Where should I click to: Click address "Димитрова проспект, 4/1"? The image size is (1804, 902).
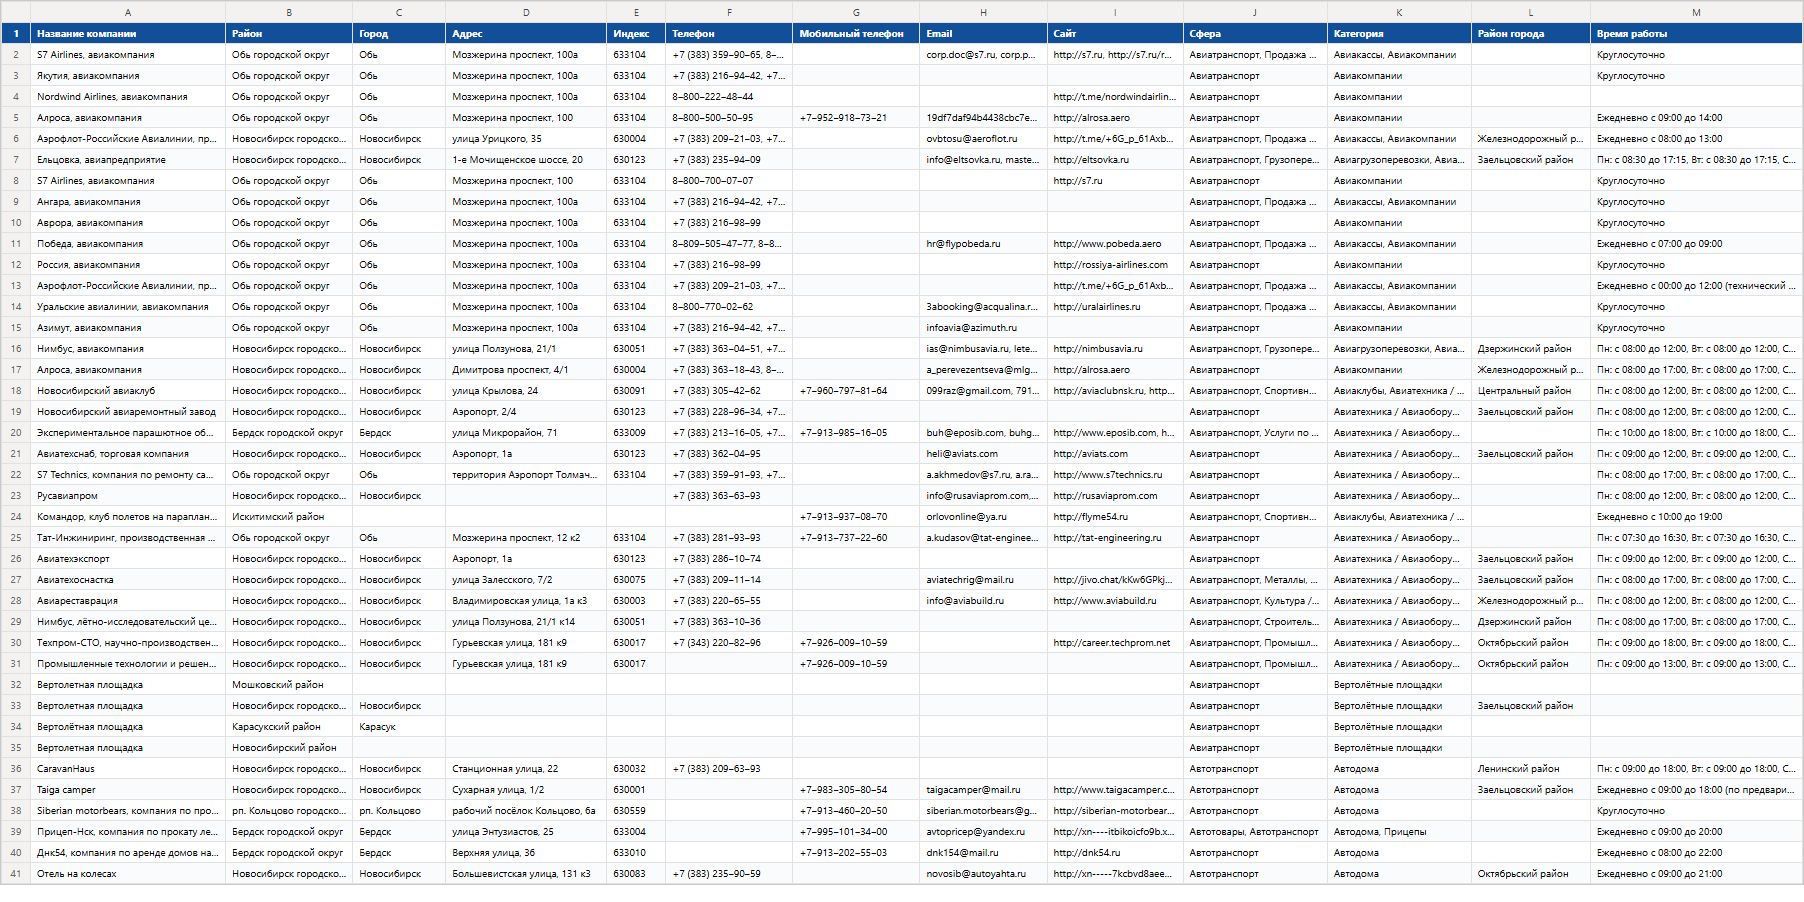[526, 370]
